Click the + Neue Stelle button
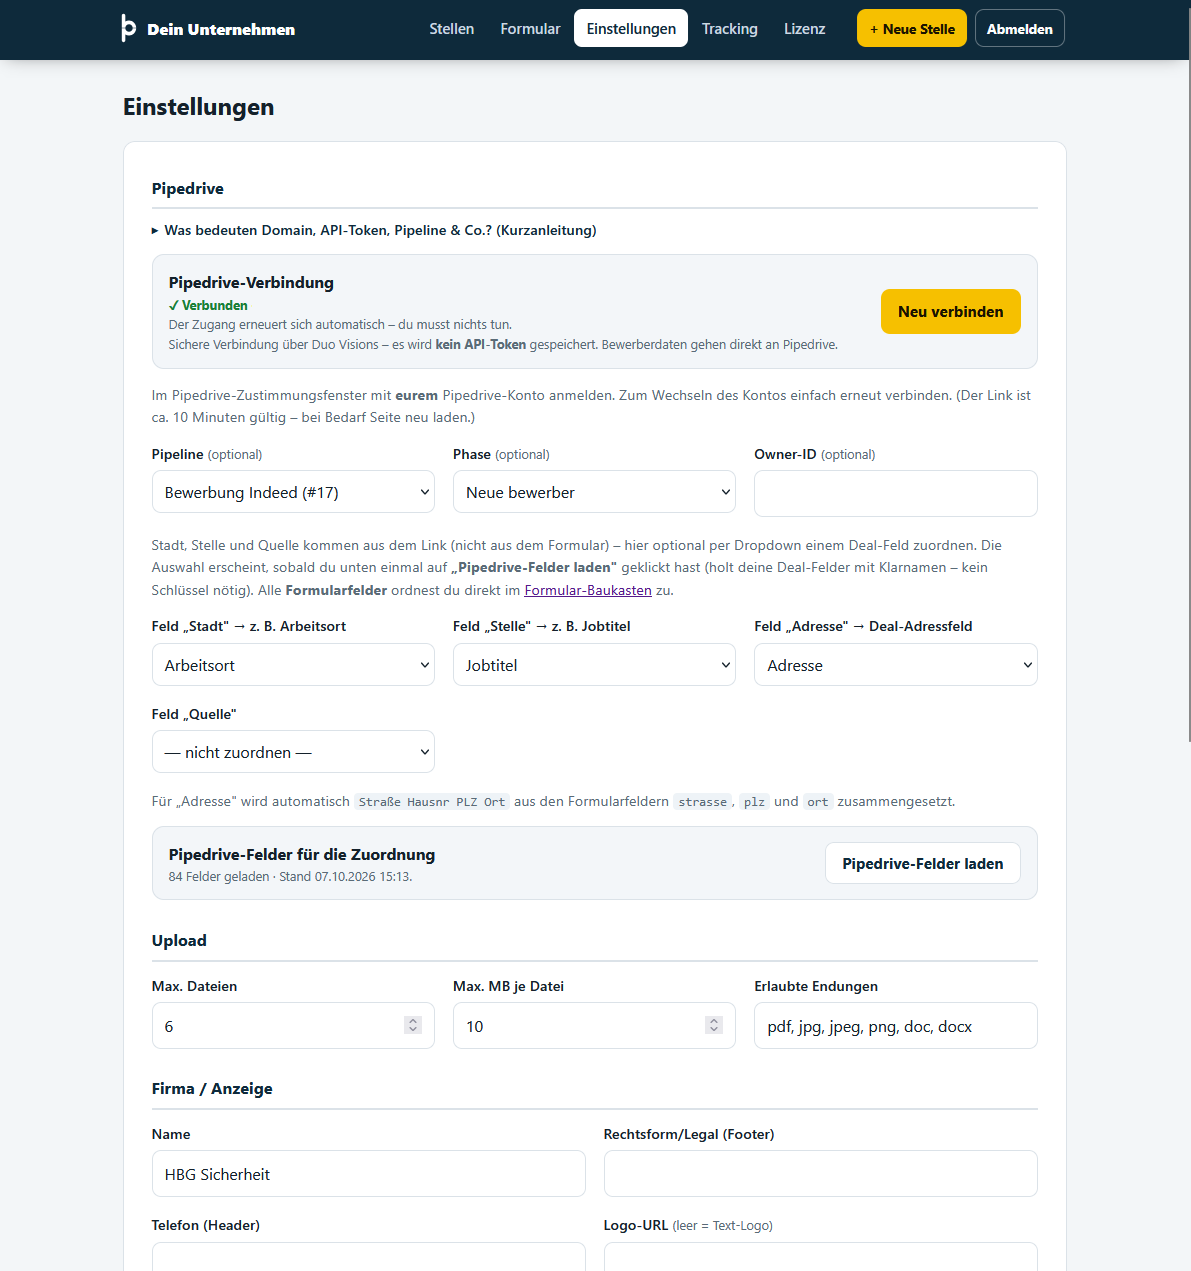Viewport: 1191px width, 1271px height. pyautogui.click(x=912, y=29)
